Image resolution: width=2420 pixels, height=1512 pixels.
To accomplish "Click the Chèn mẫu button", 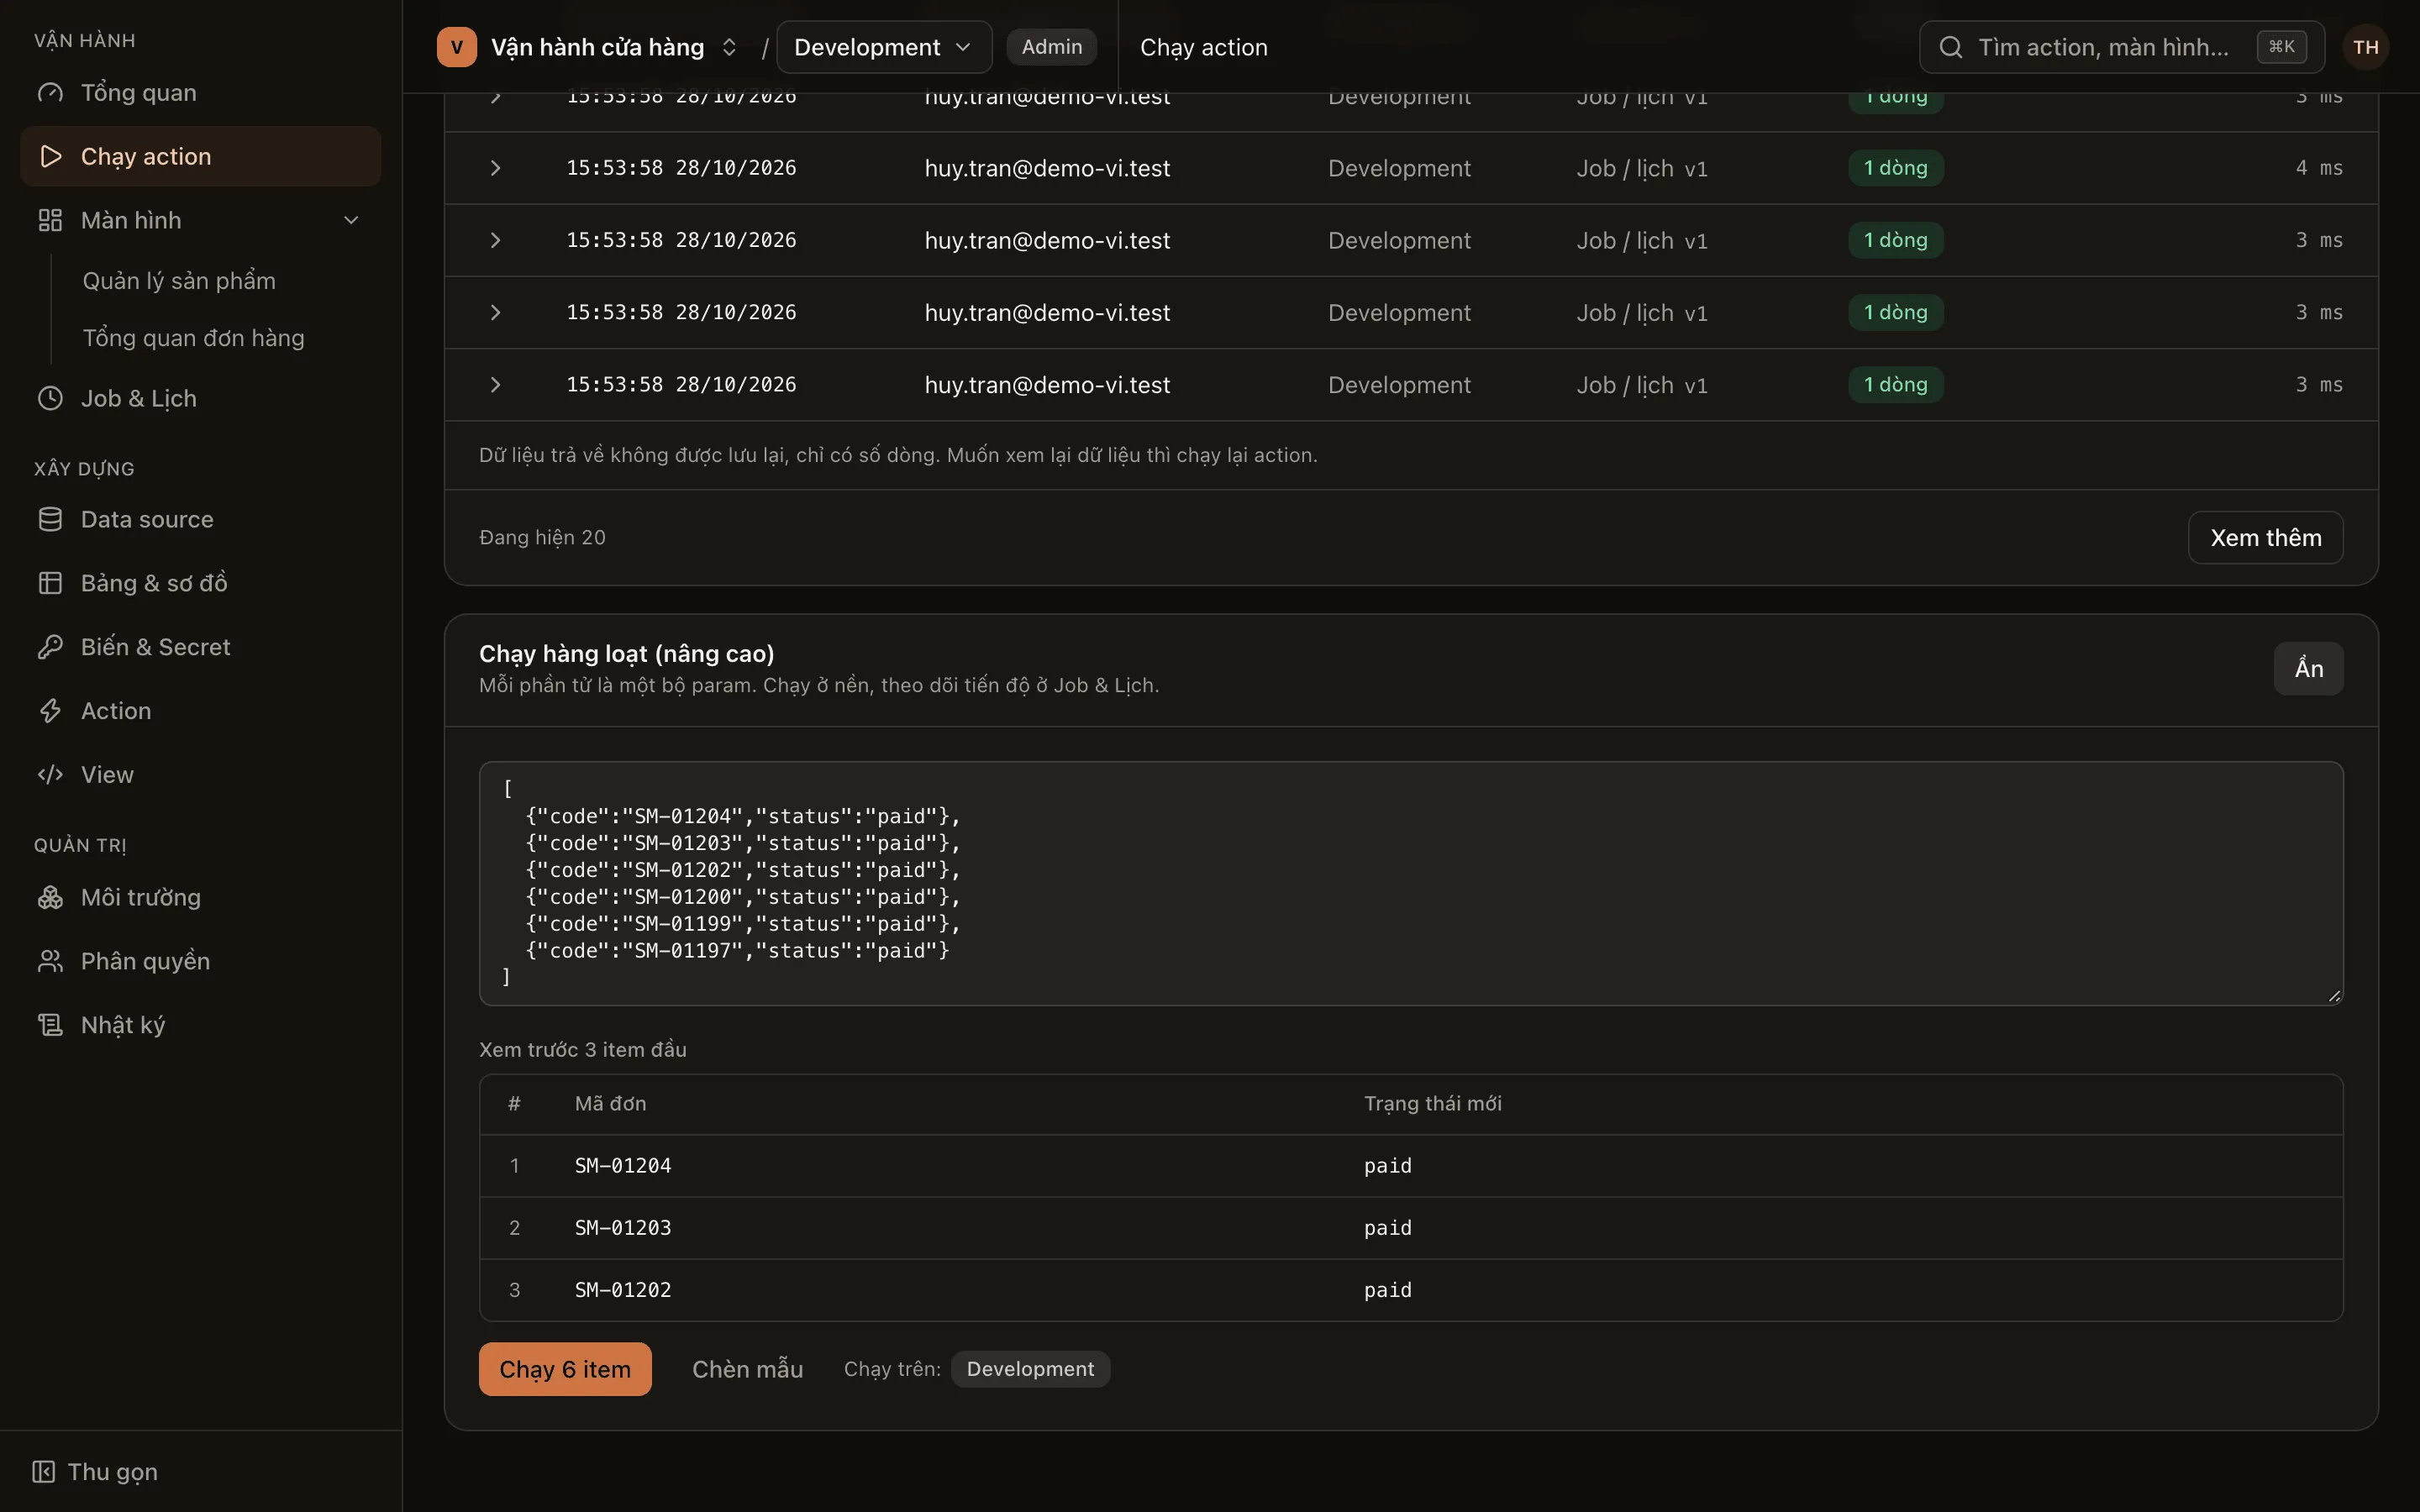I will pyautogui.click(x=747, y=1369).
